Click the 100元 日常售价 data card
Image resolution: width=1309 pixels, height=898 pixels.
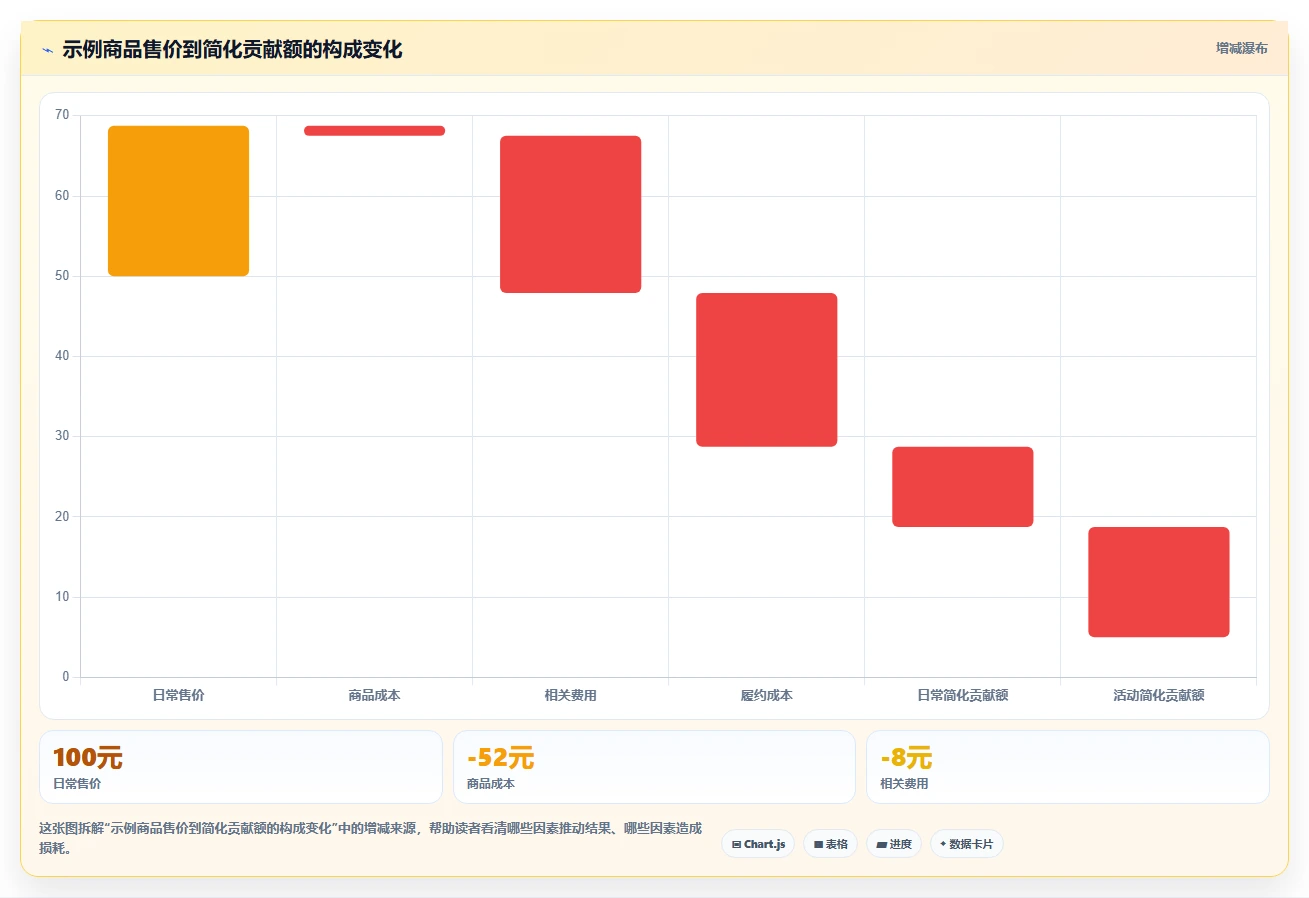tap(241, 767)
